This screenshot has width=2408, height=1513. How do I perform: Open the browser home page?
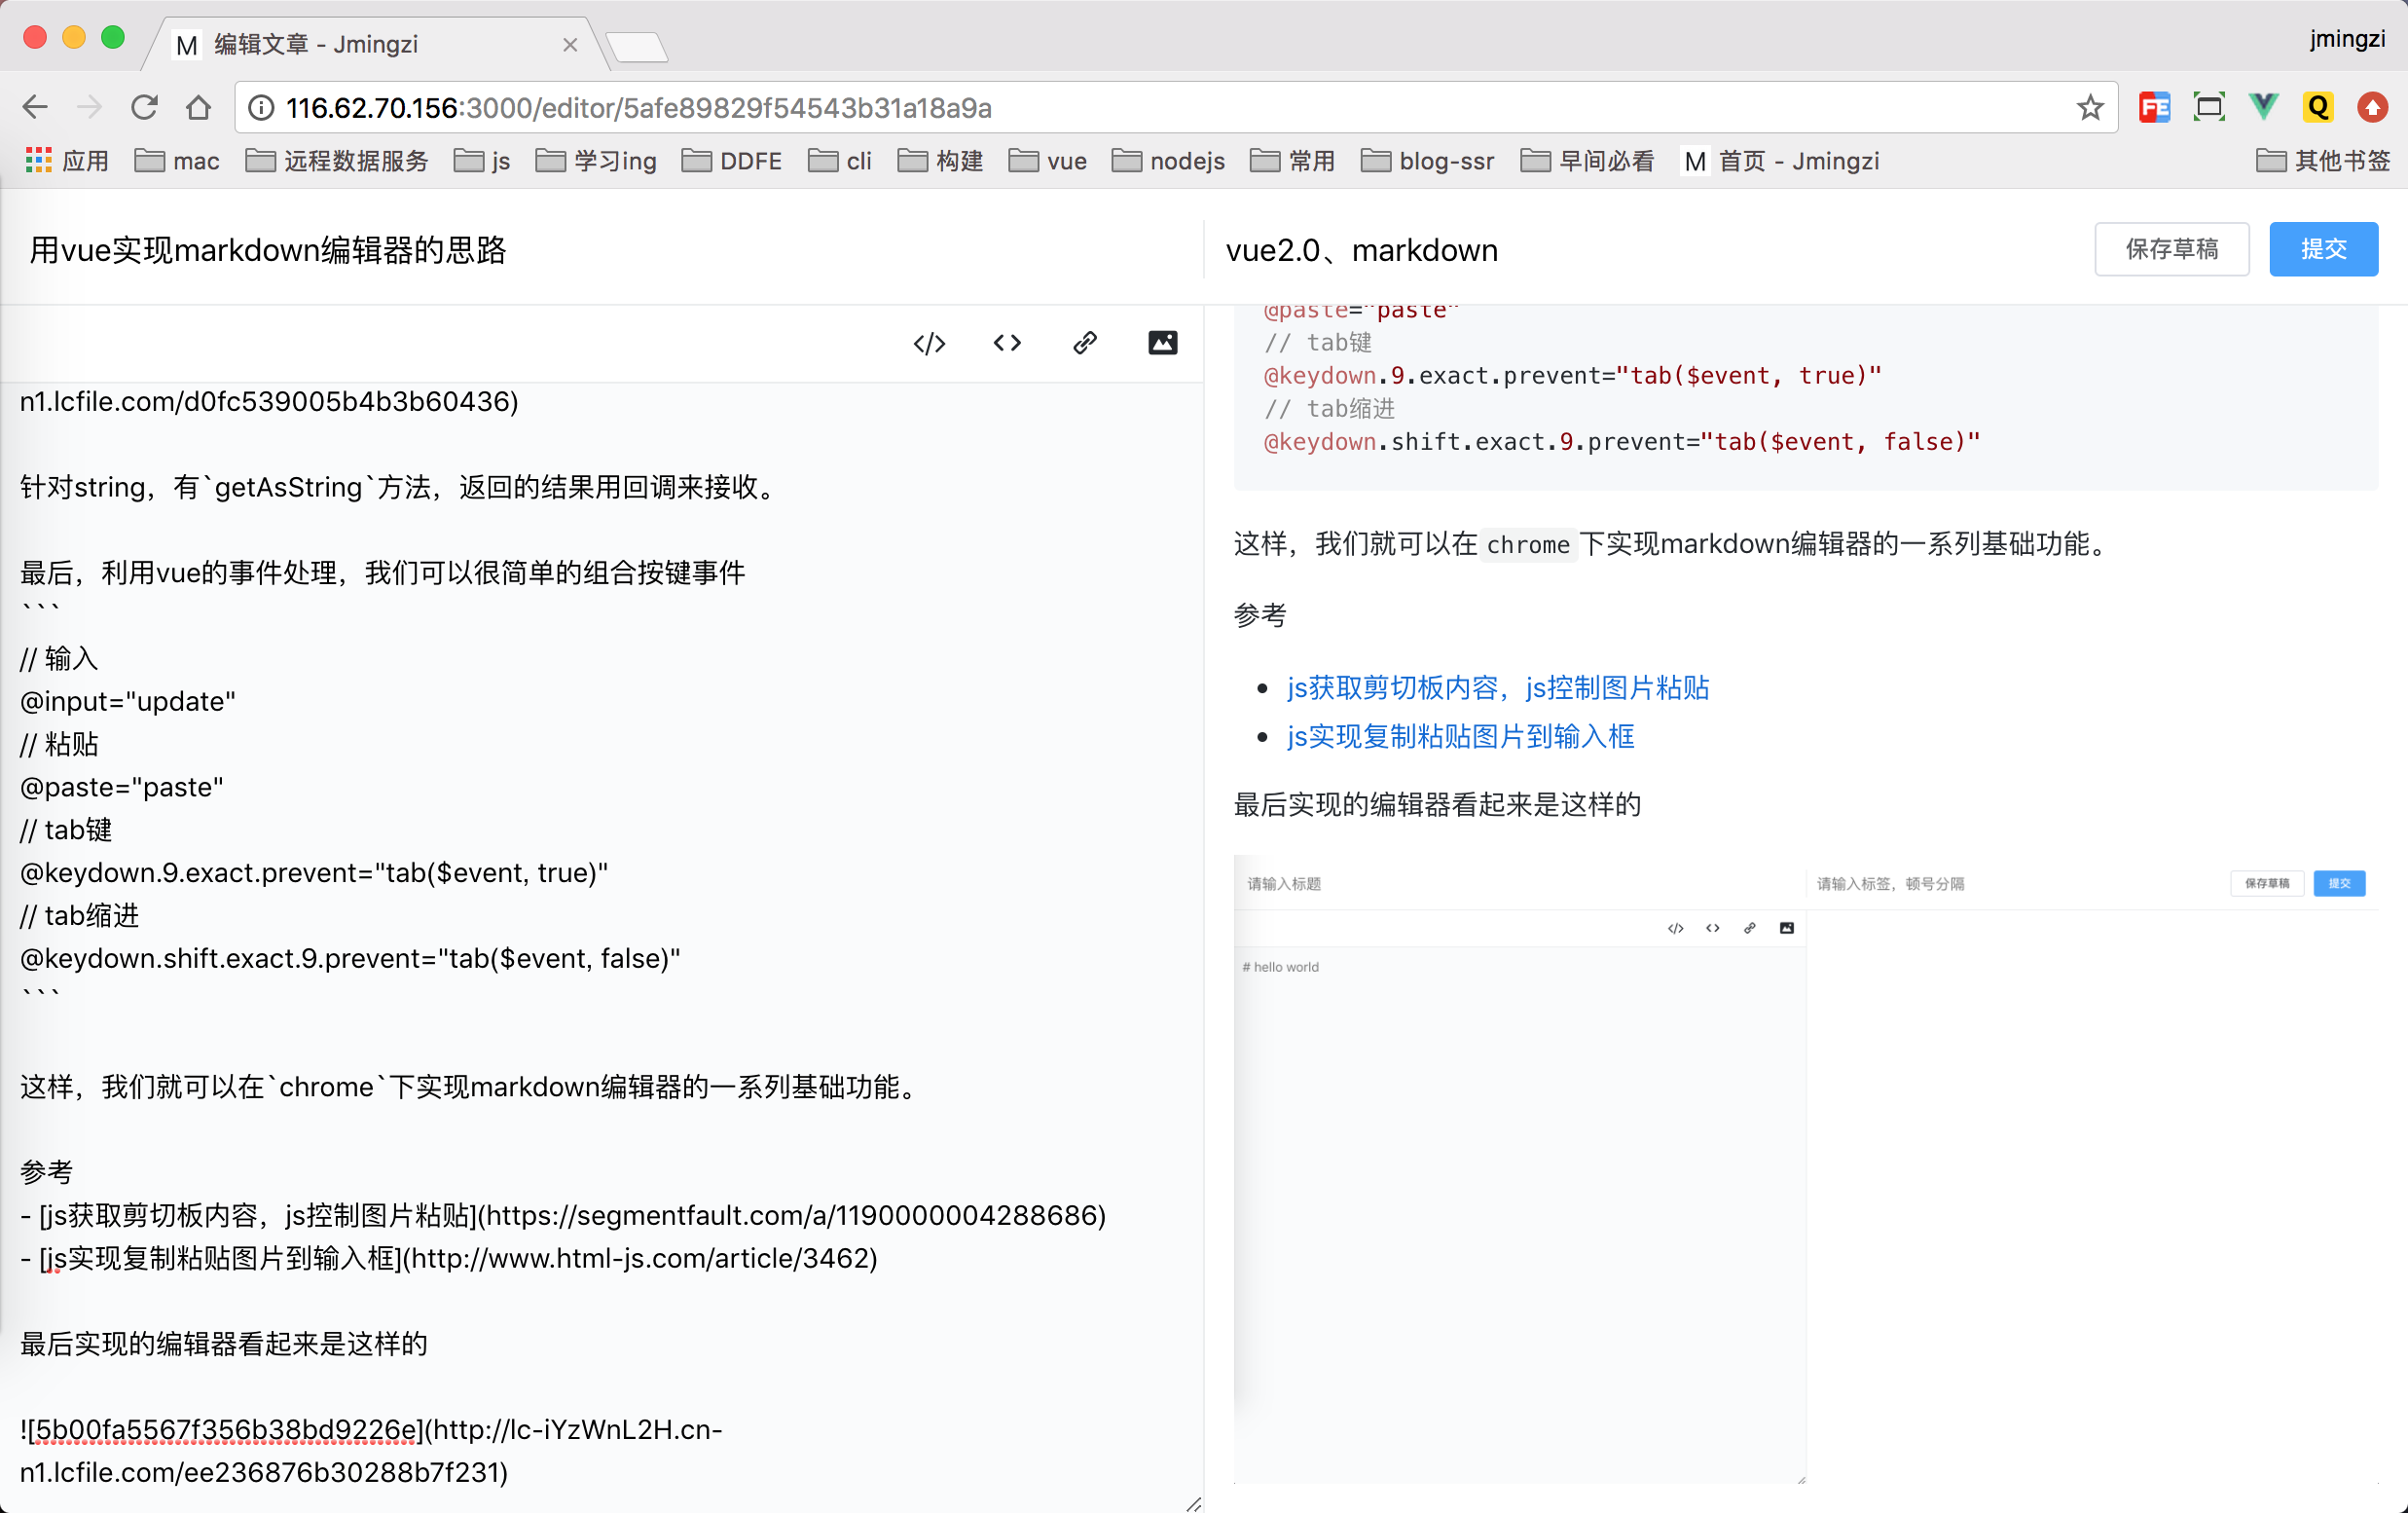point(198,107)
